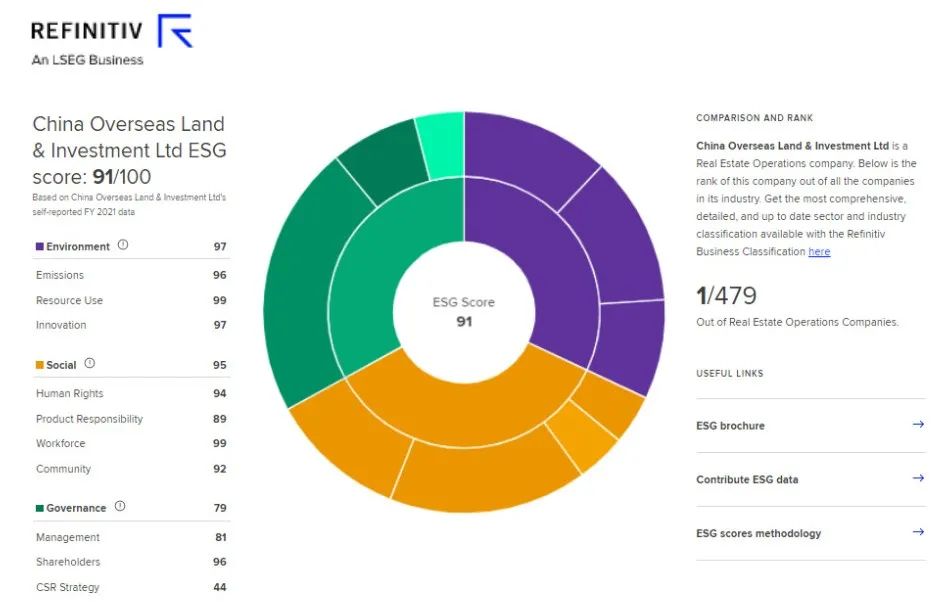
Task: Click the Community score 92
Action: pos(220,469)
